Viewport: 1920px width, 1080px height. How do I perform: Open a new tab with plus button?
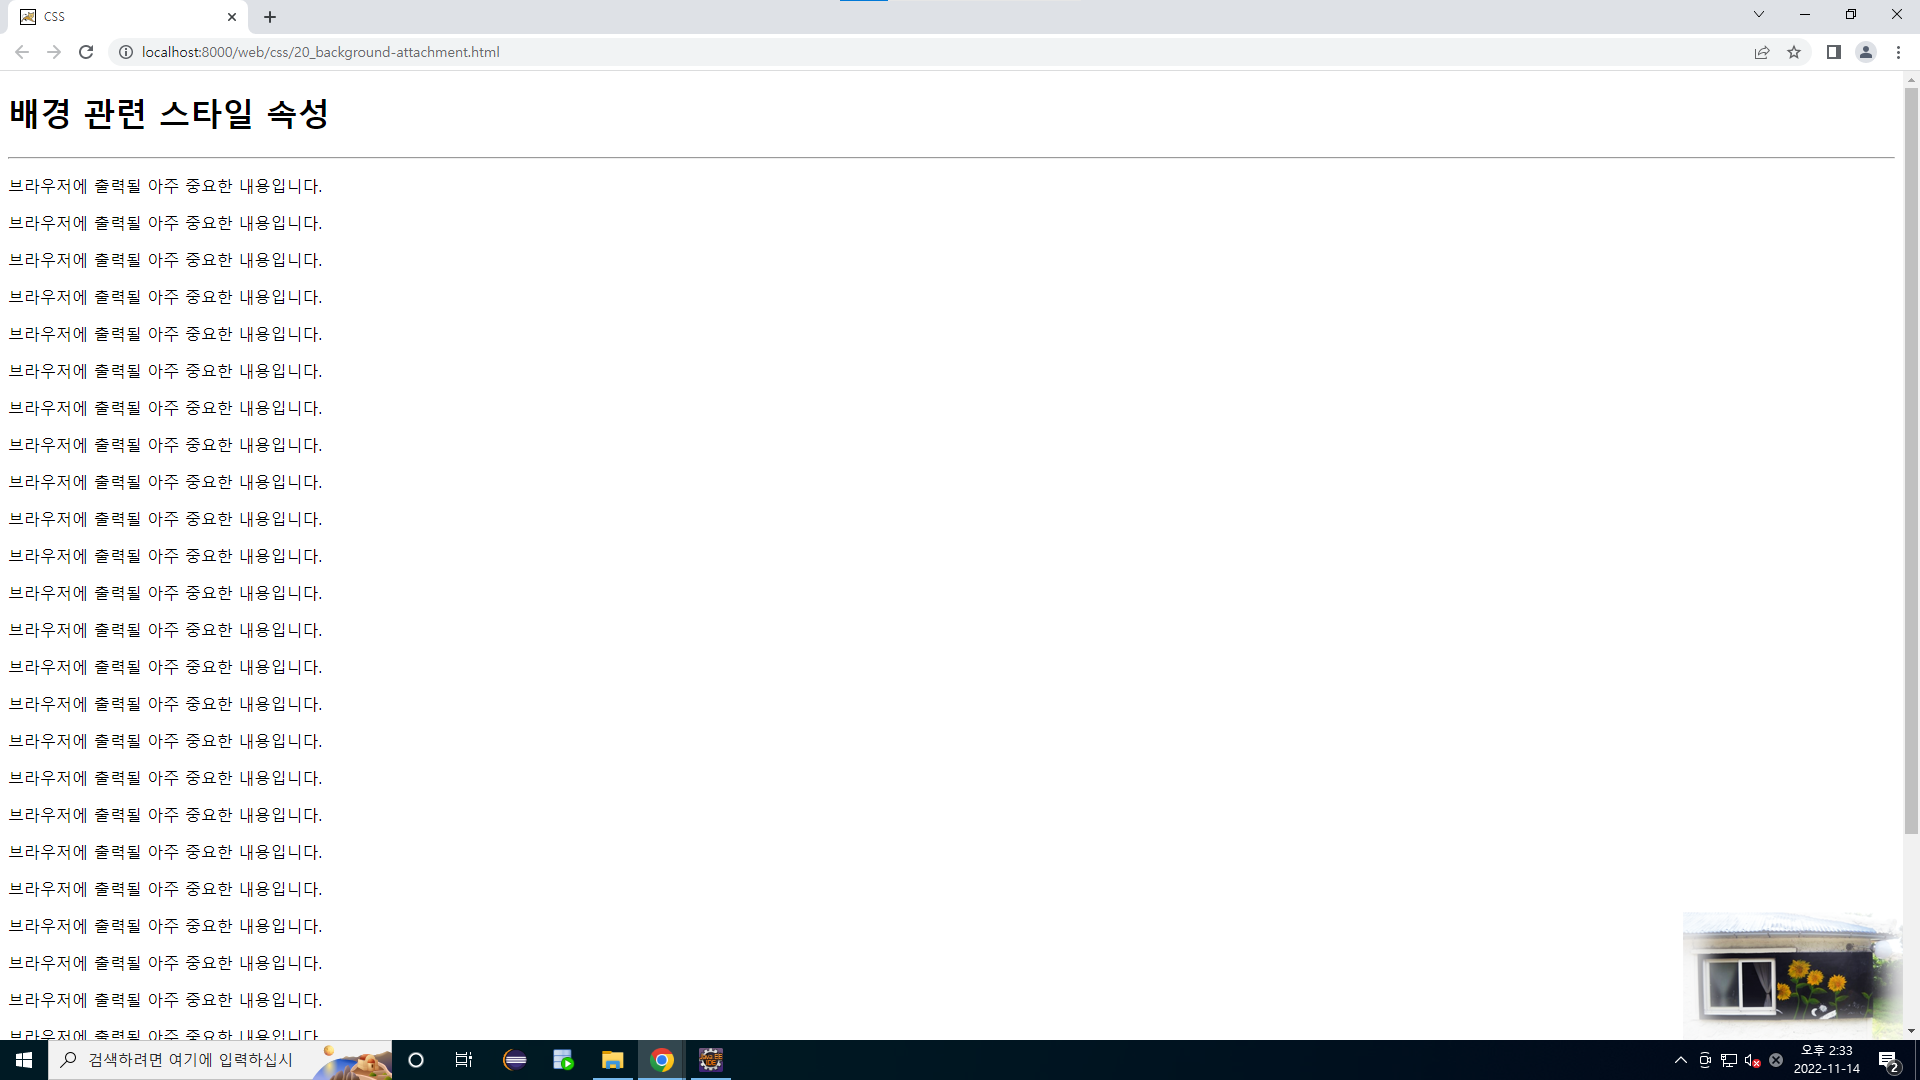[x=270, y=17]
